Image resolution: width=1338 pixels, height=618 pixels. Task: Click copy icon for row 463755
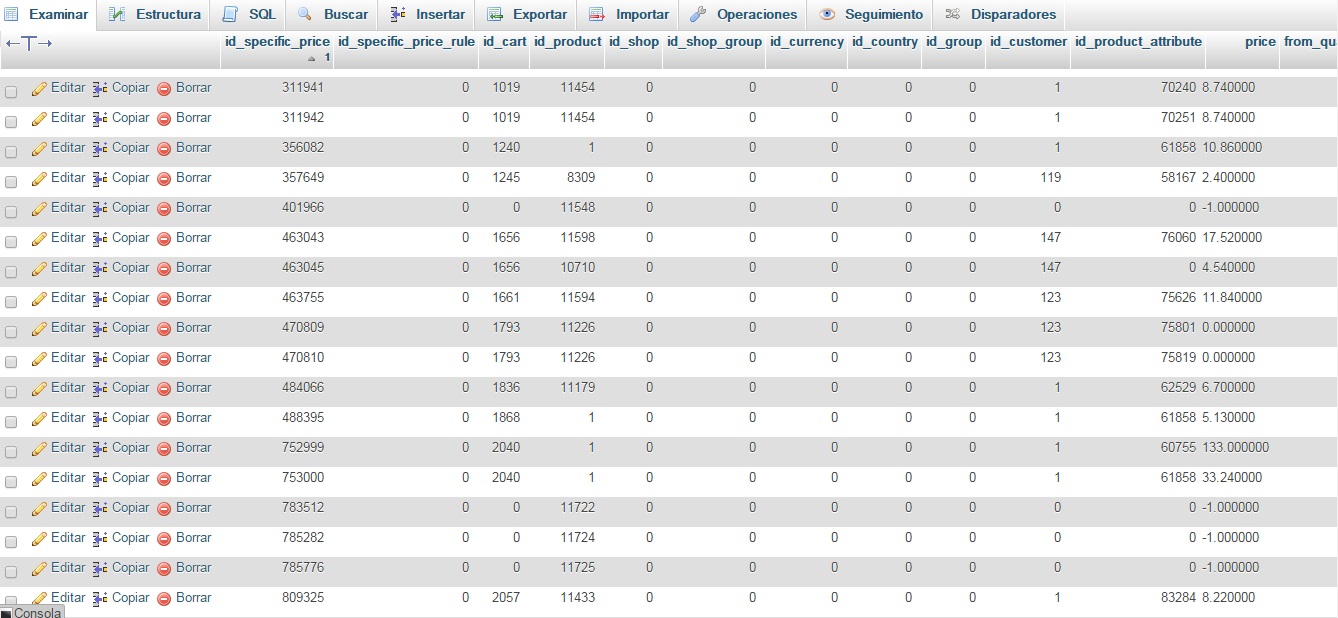click(x=100, y=298)
